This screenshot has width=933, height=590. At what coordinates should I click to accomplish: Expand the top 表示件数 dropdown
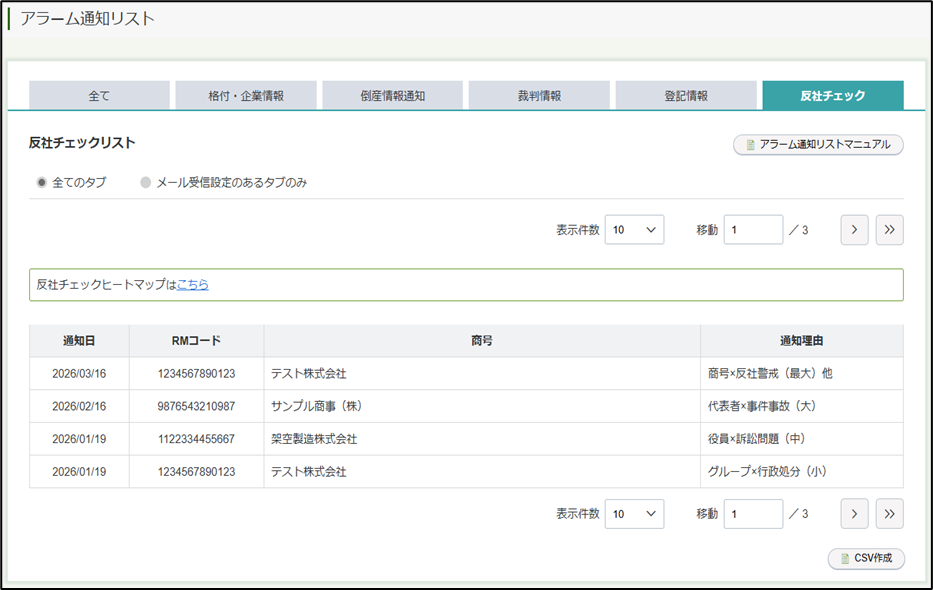pyautogui.click(x=634, y=230)
